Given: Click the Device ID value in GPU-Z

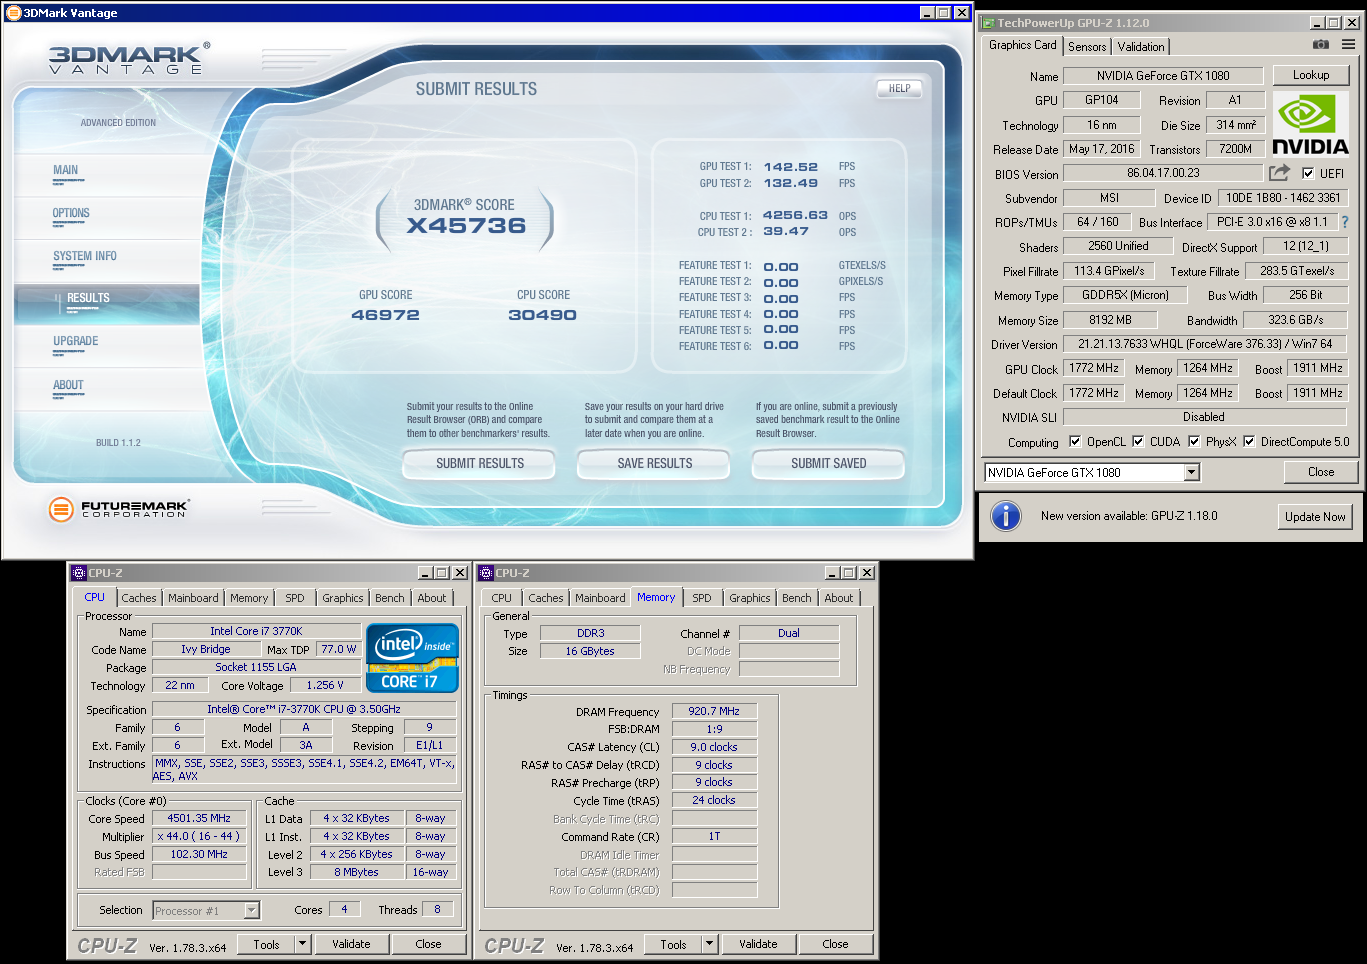Looking at the screenshot, I should coord(1283,198).
